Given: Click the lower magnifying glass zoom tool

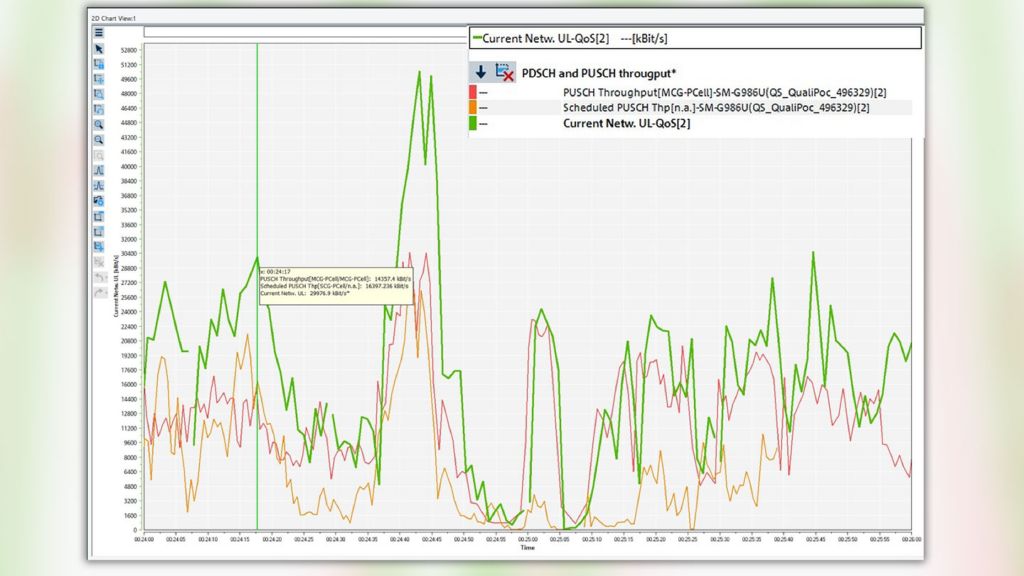Looking at the screenshot, I should [x=99, y=140].
